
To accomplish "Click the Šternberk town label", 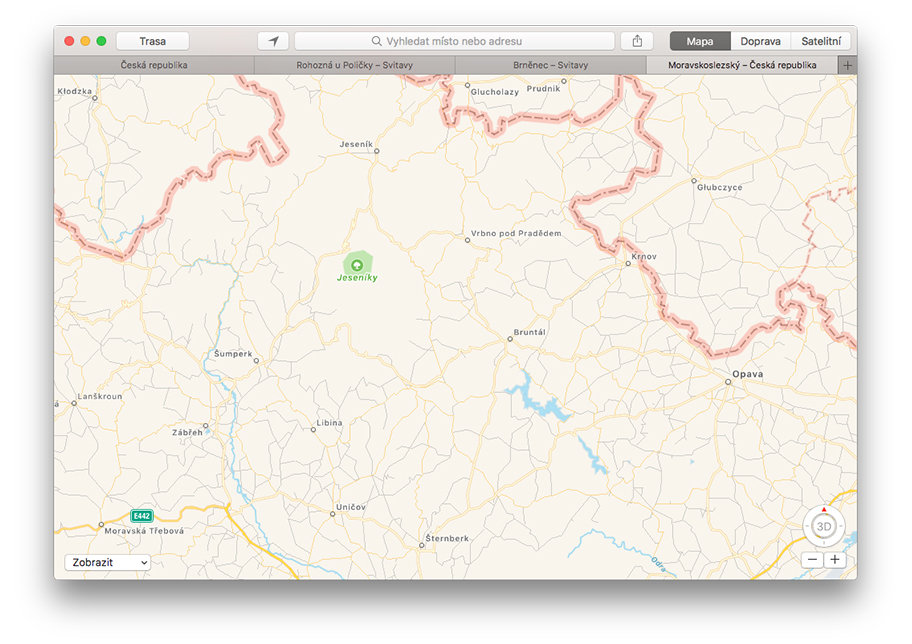I will [x=447, y=538].
